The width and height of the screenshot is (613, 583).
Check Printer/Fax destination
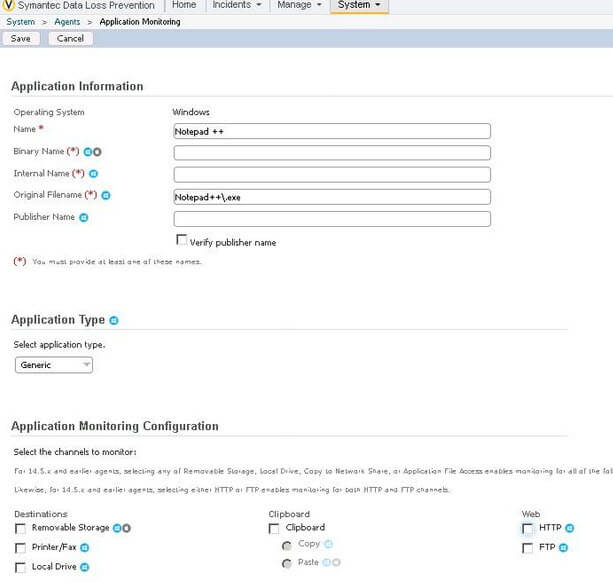tap(20, 548)
